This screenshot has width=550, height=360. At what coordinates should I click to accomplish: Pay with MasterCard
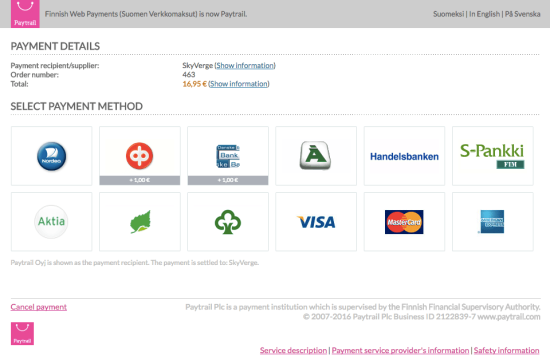coord(404,221)
